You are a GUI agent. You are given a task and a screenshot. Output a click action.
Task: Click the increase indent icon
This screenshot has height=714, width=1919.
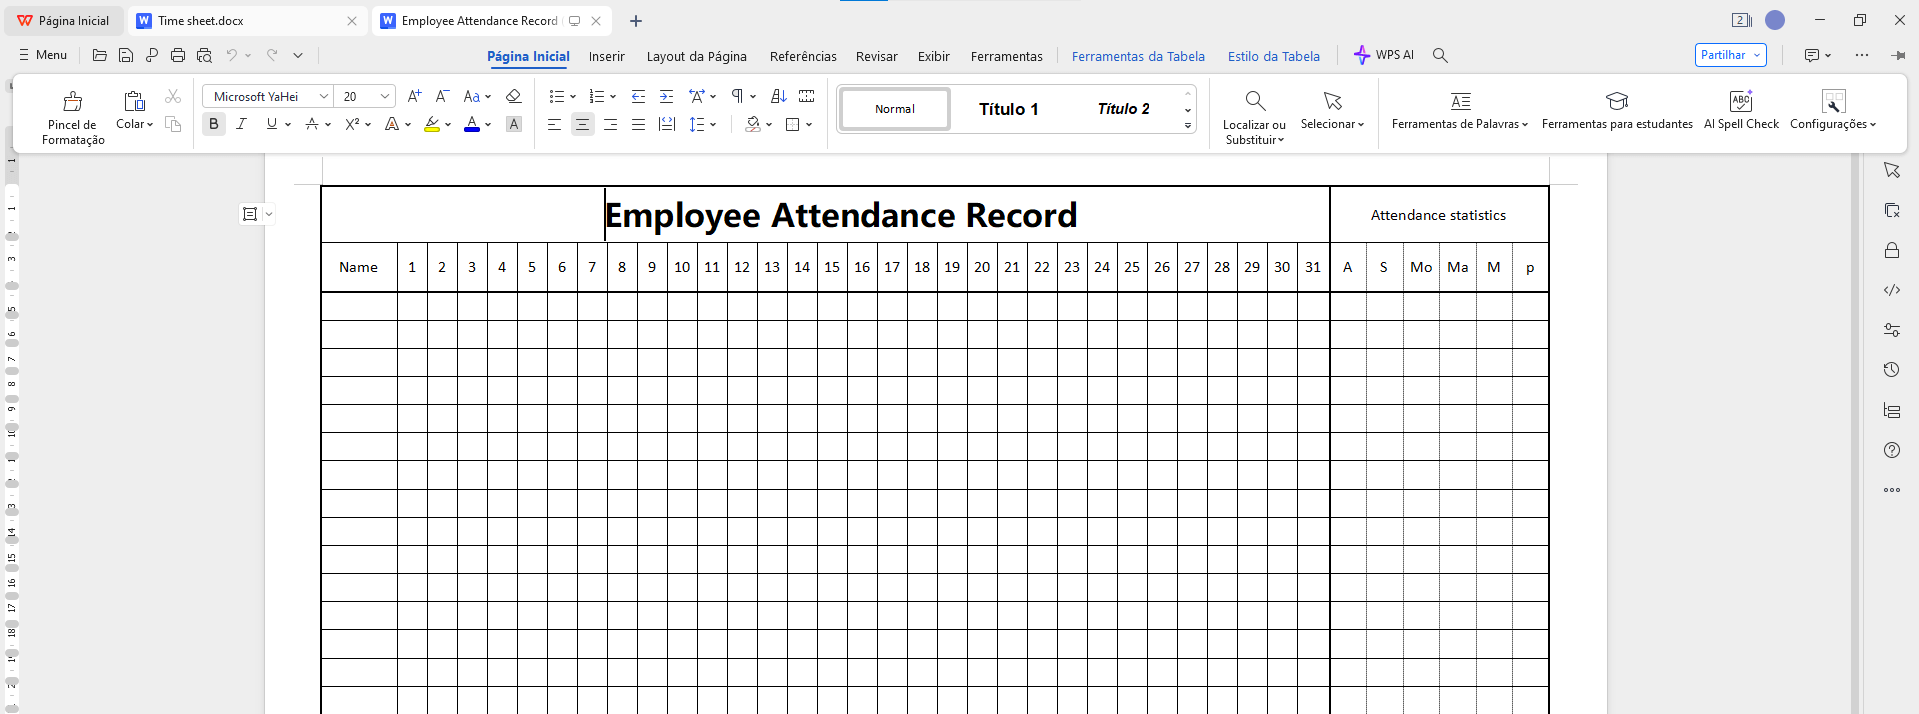666,96
